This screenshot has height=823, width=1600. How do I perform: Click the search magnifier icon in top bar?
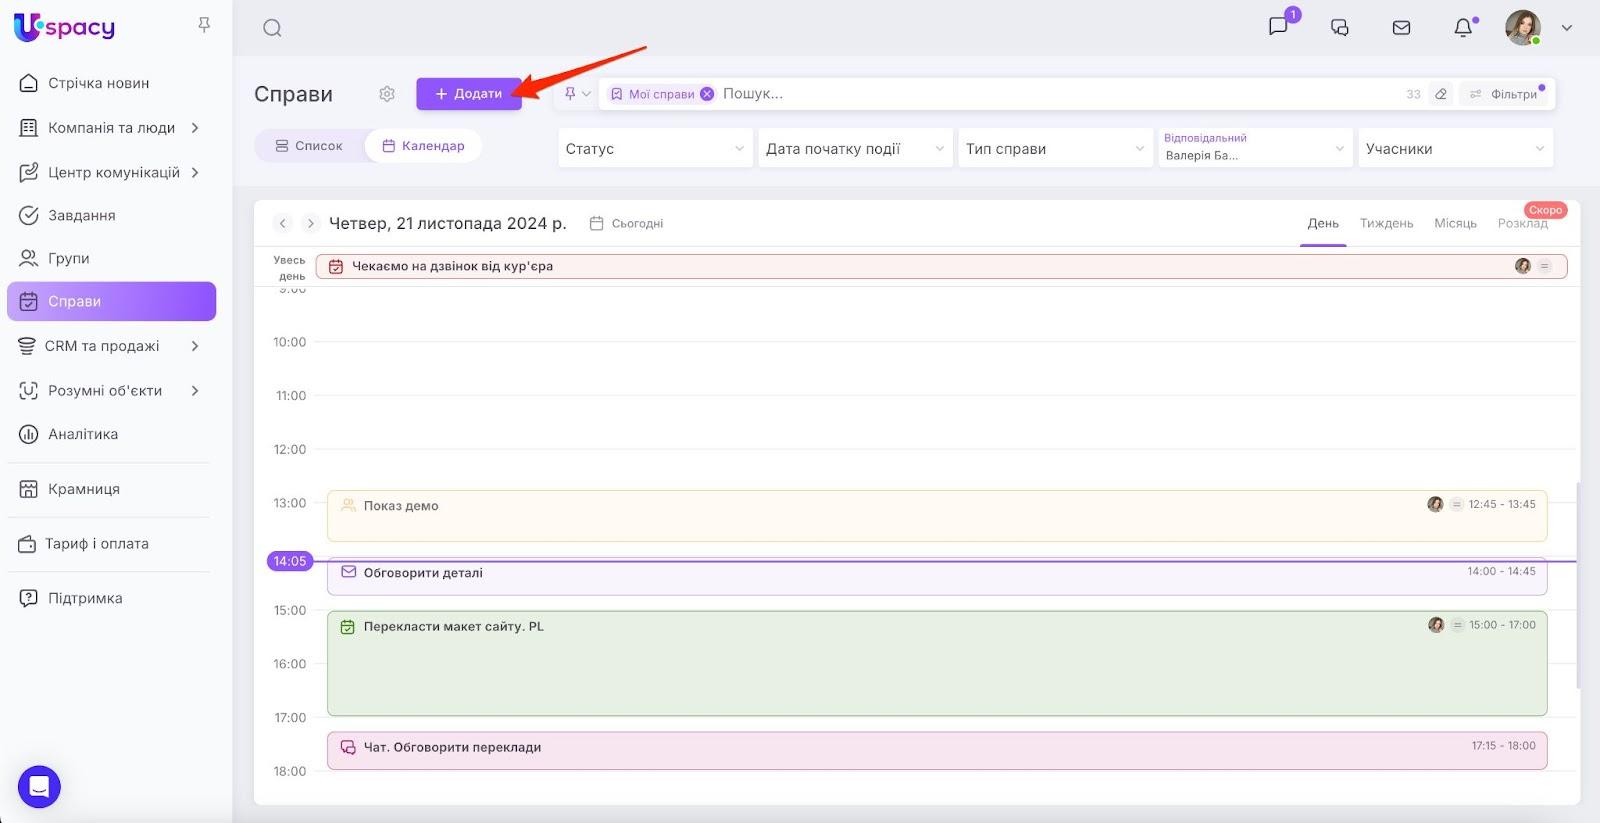pos(272,28)
